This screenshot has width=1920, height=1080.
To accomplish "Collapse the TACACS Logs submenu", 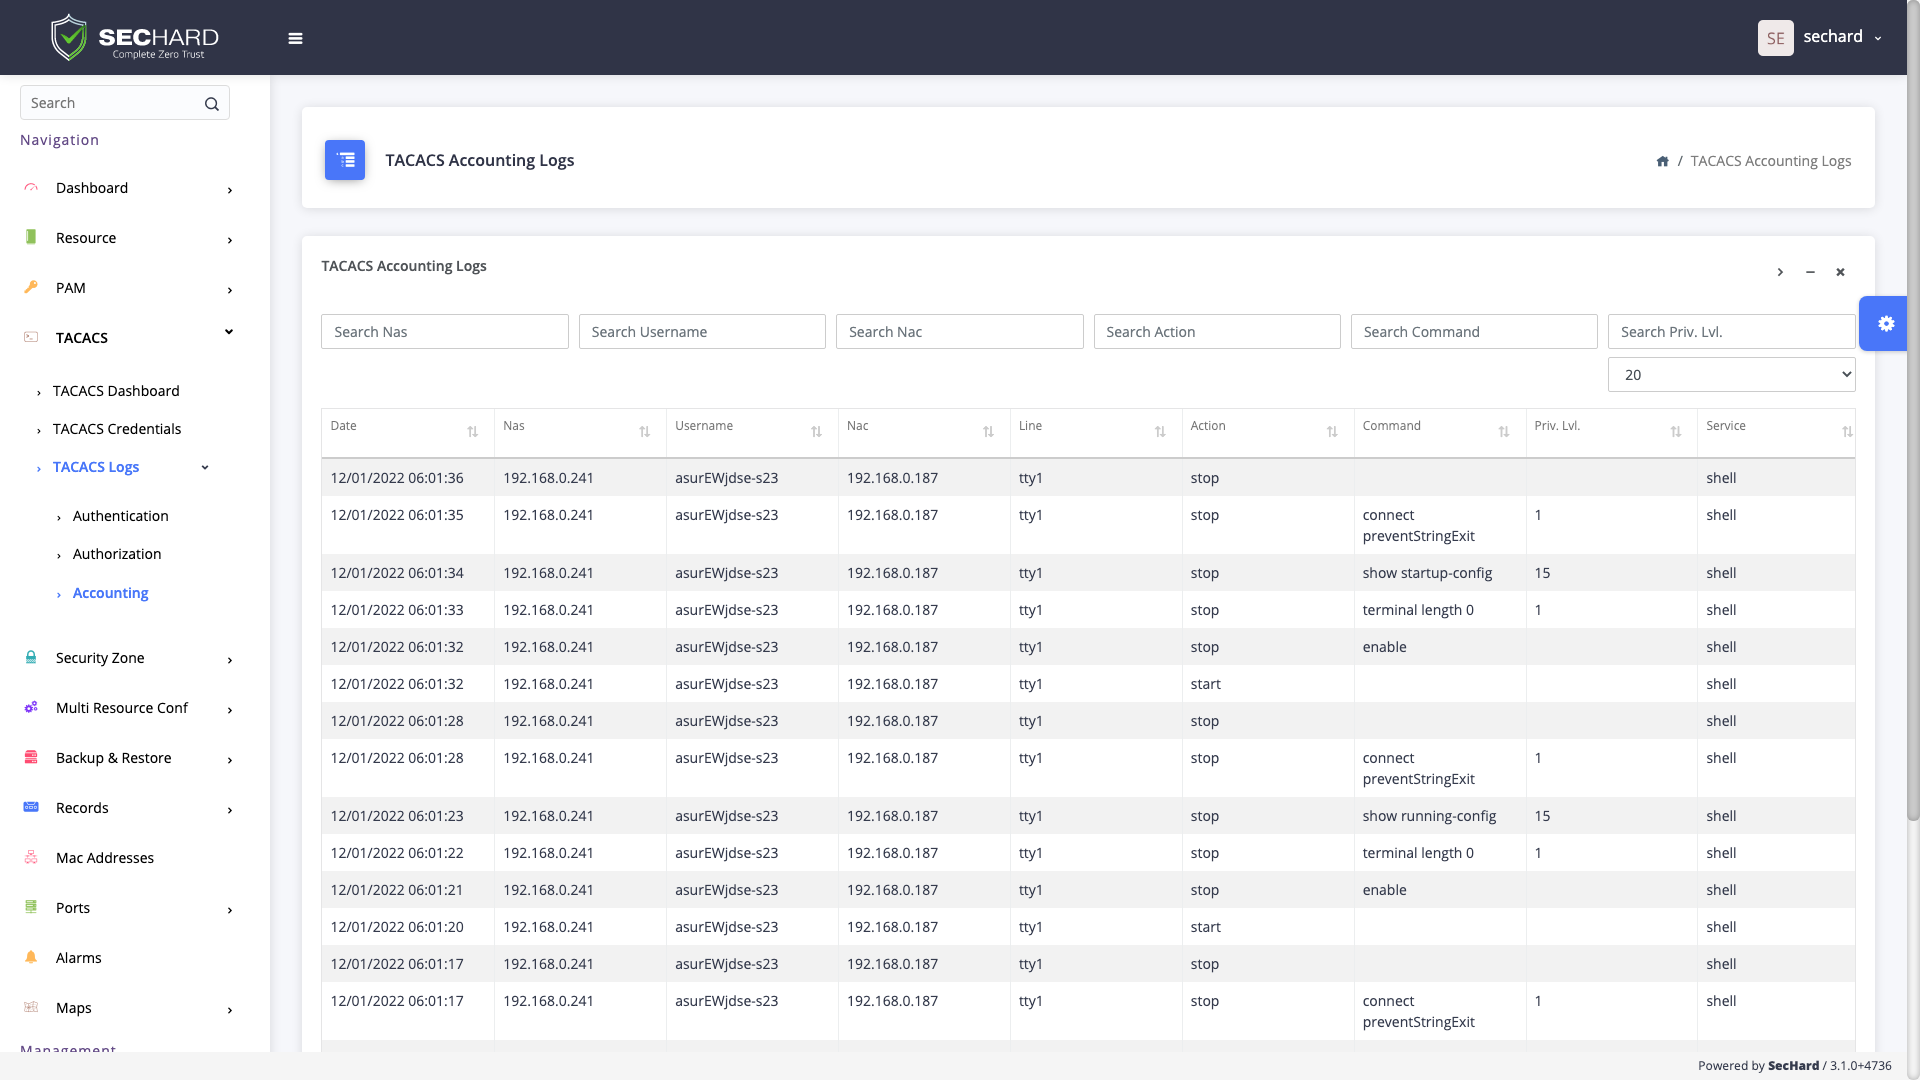I will [x=205, y=467].
